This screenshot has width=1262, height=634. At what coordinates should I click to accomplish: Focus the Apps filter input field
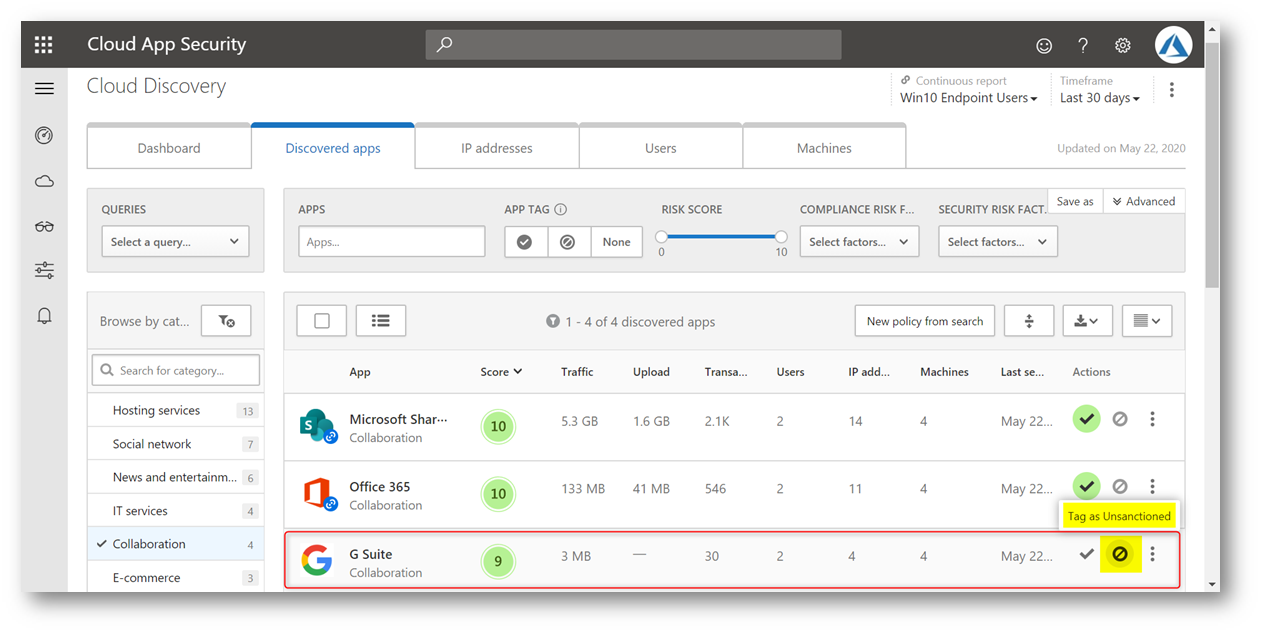point(391,242)
